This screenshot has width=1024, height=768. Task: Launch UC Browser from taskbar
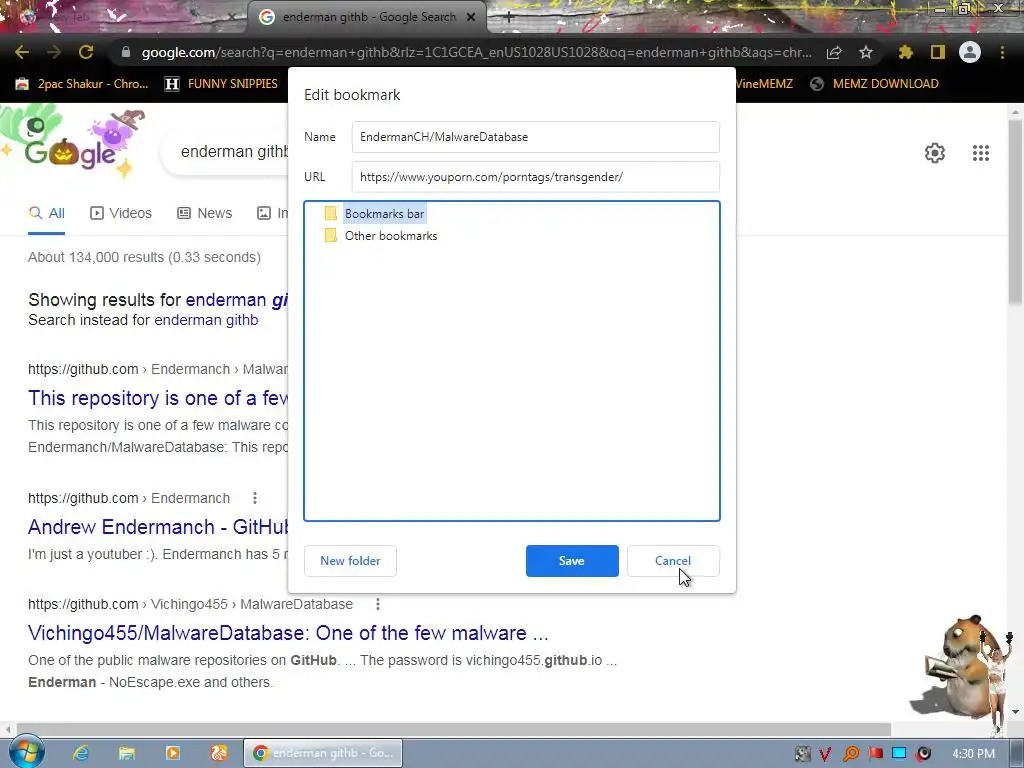click(219, 753)
